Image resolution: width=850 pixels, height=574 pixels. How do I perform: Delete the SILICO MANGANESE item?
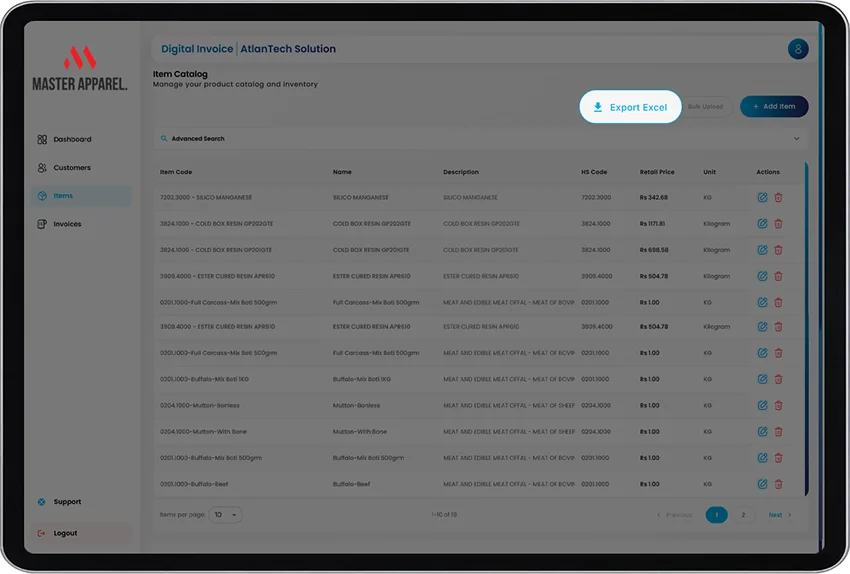[778, 197]
